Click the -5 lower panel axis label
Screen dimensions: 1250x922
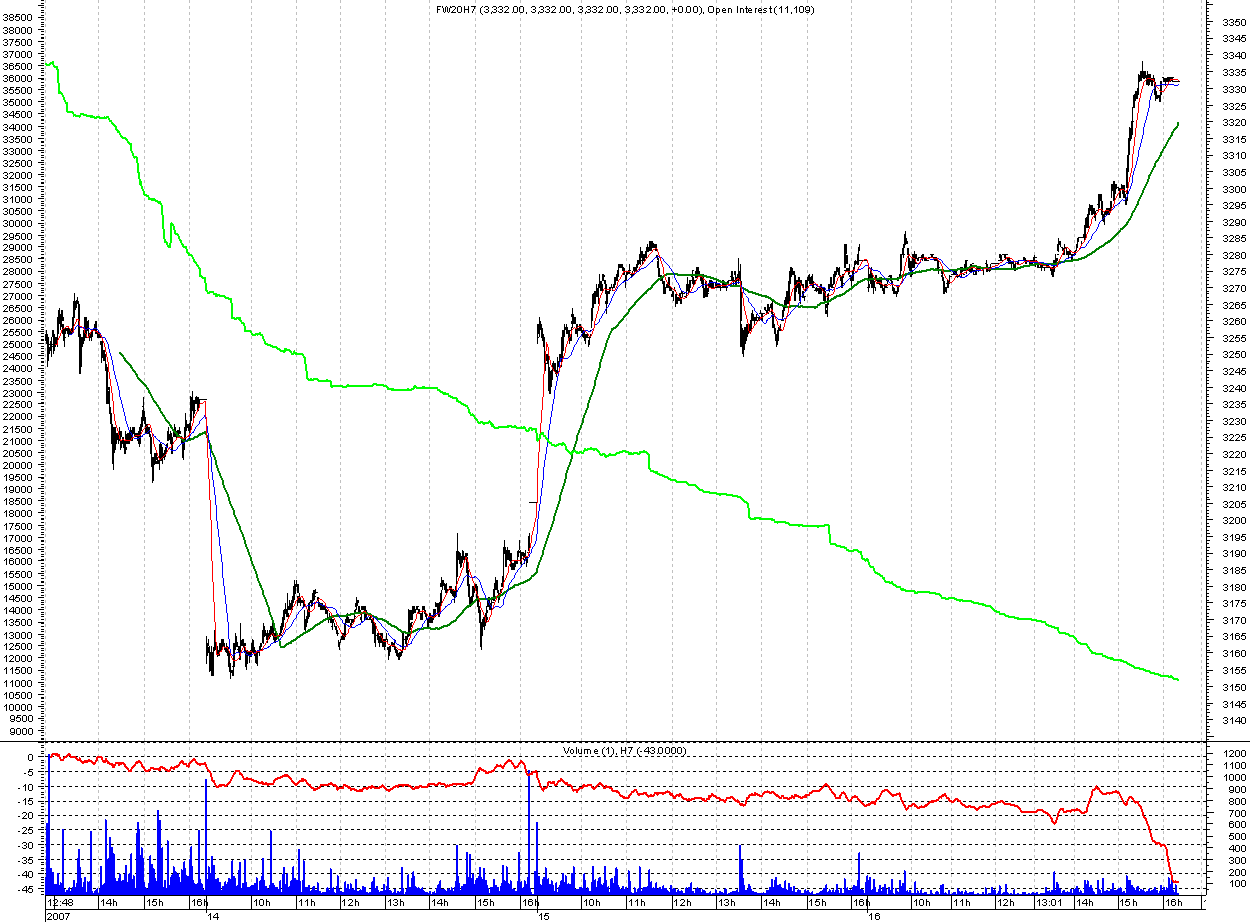pyautogui.click(x=29, y=772)
